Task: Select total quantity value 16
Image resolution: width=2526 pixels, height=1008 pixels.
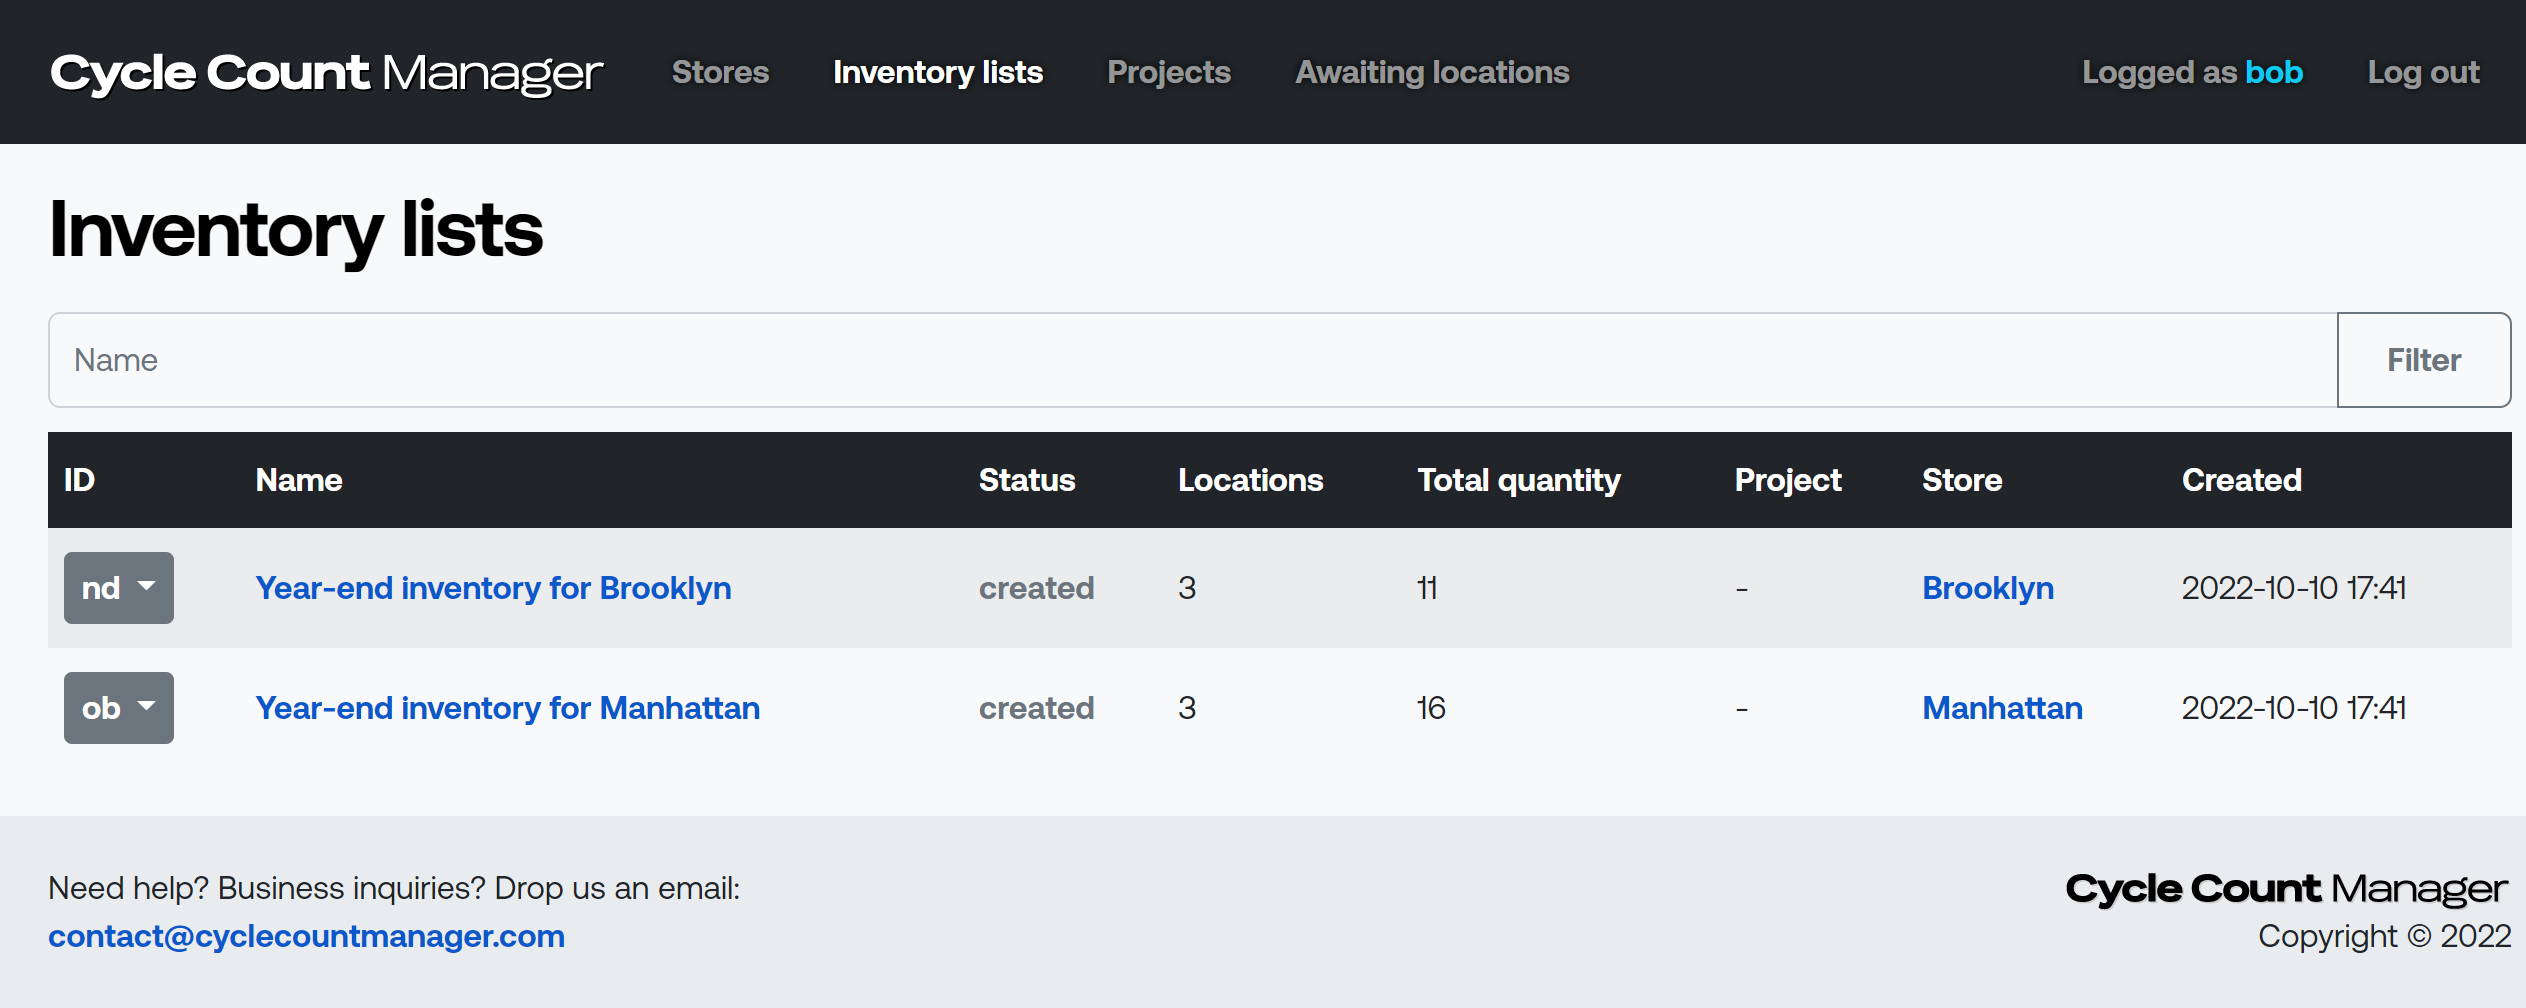Action: tap(1431, 708)
